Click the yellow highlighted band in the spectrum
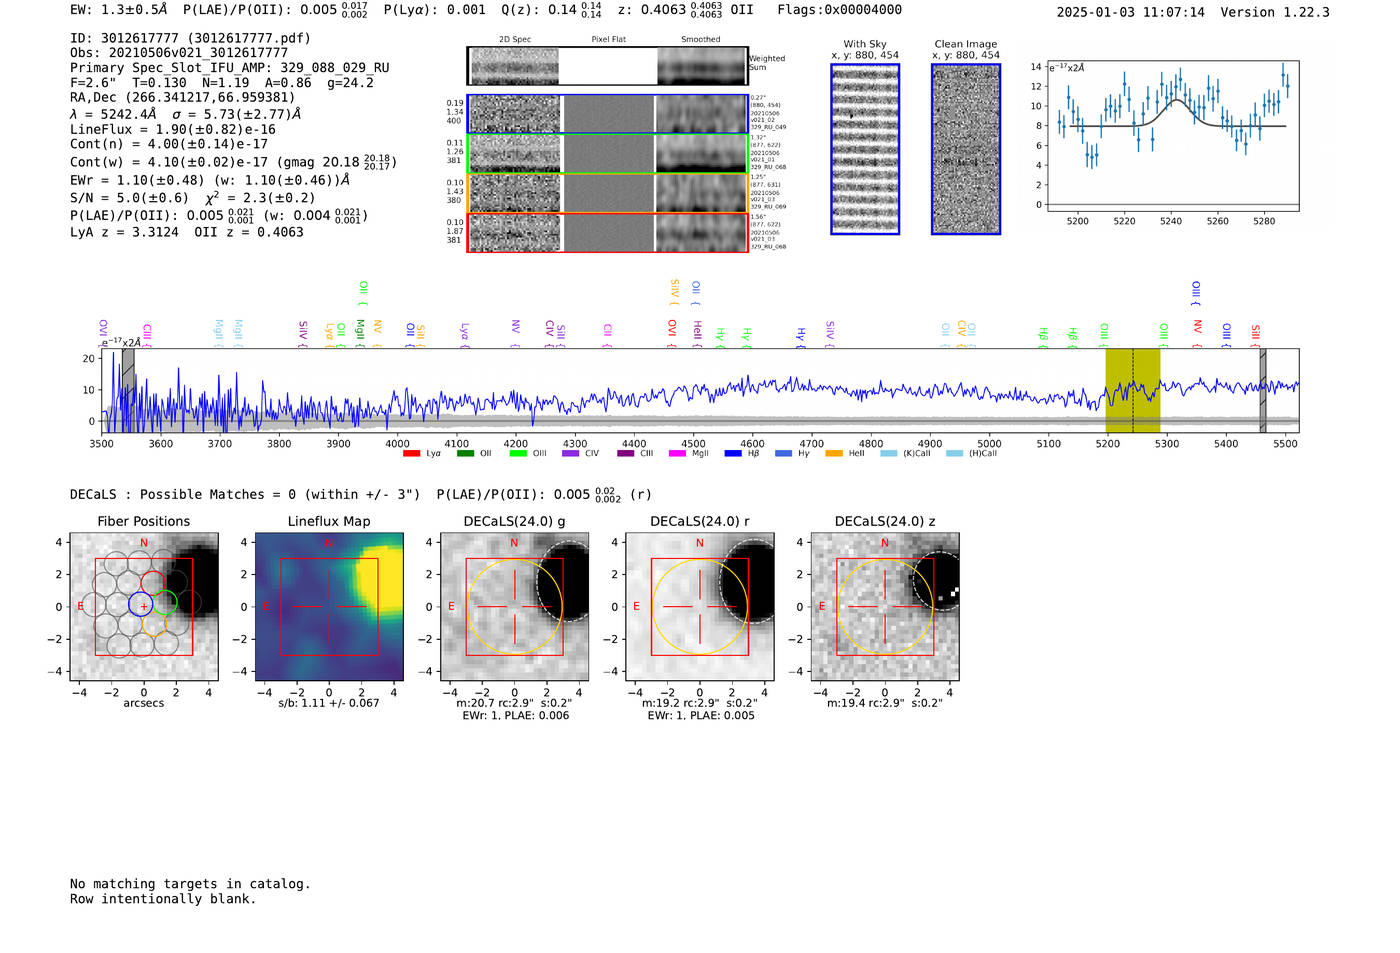 (1133, 390)
